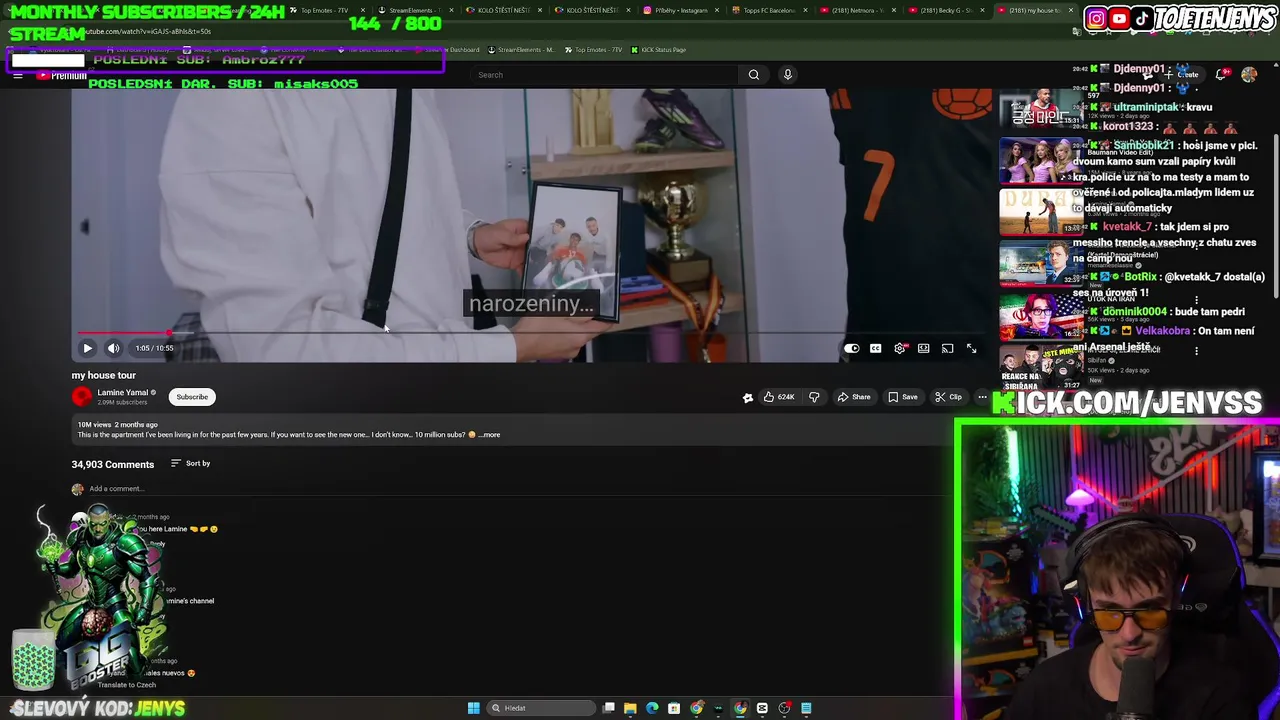Like the video showing 624K likes
This screenshot has height=720, width=1280.
[x=779, y=397]
